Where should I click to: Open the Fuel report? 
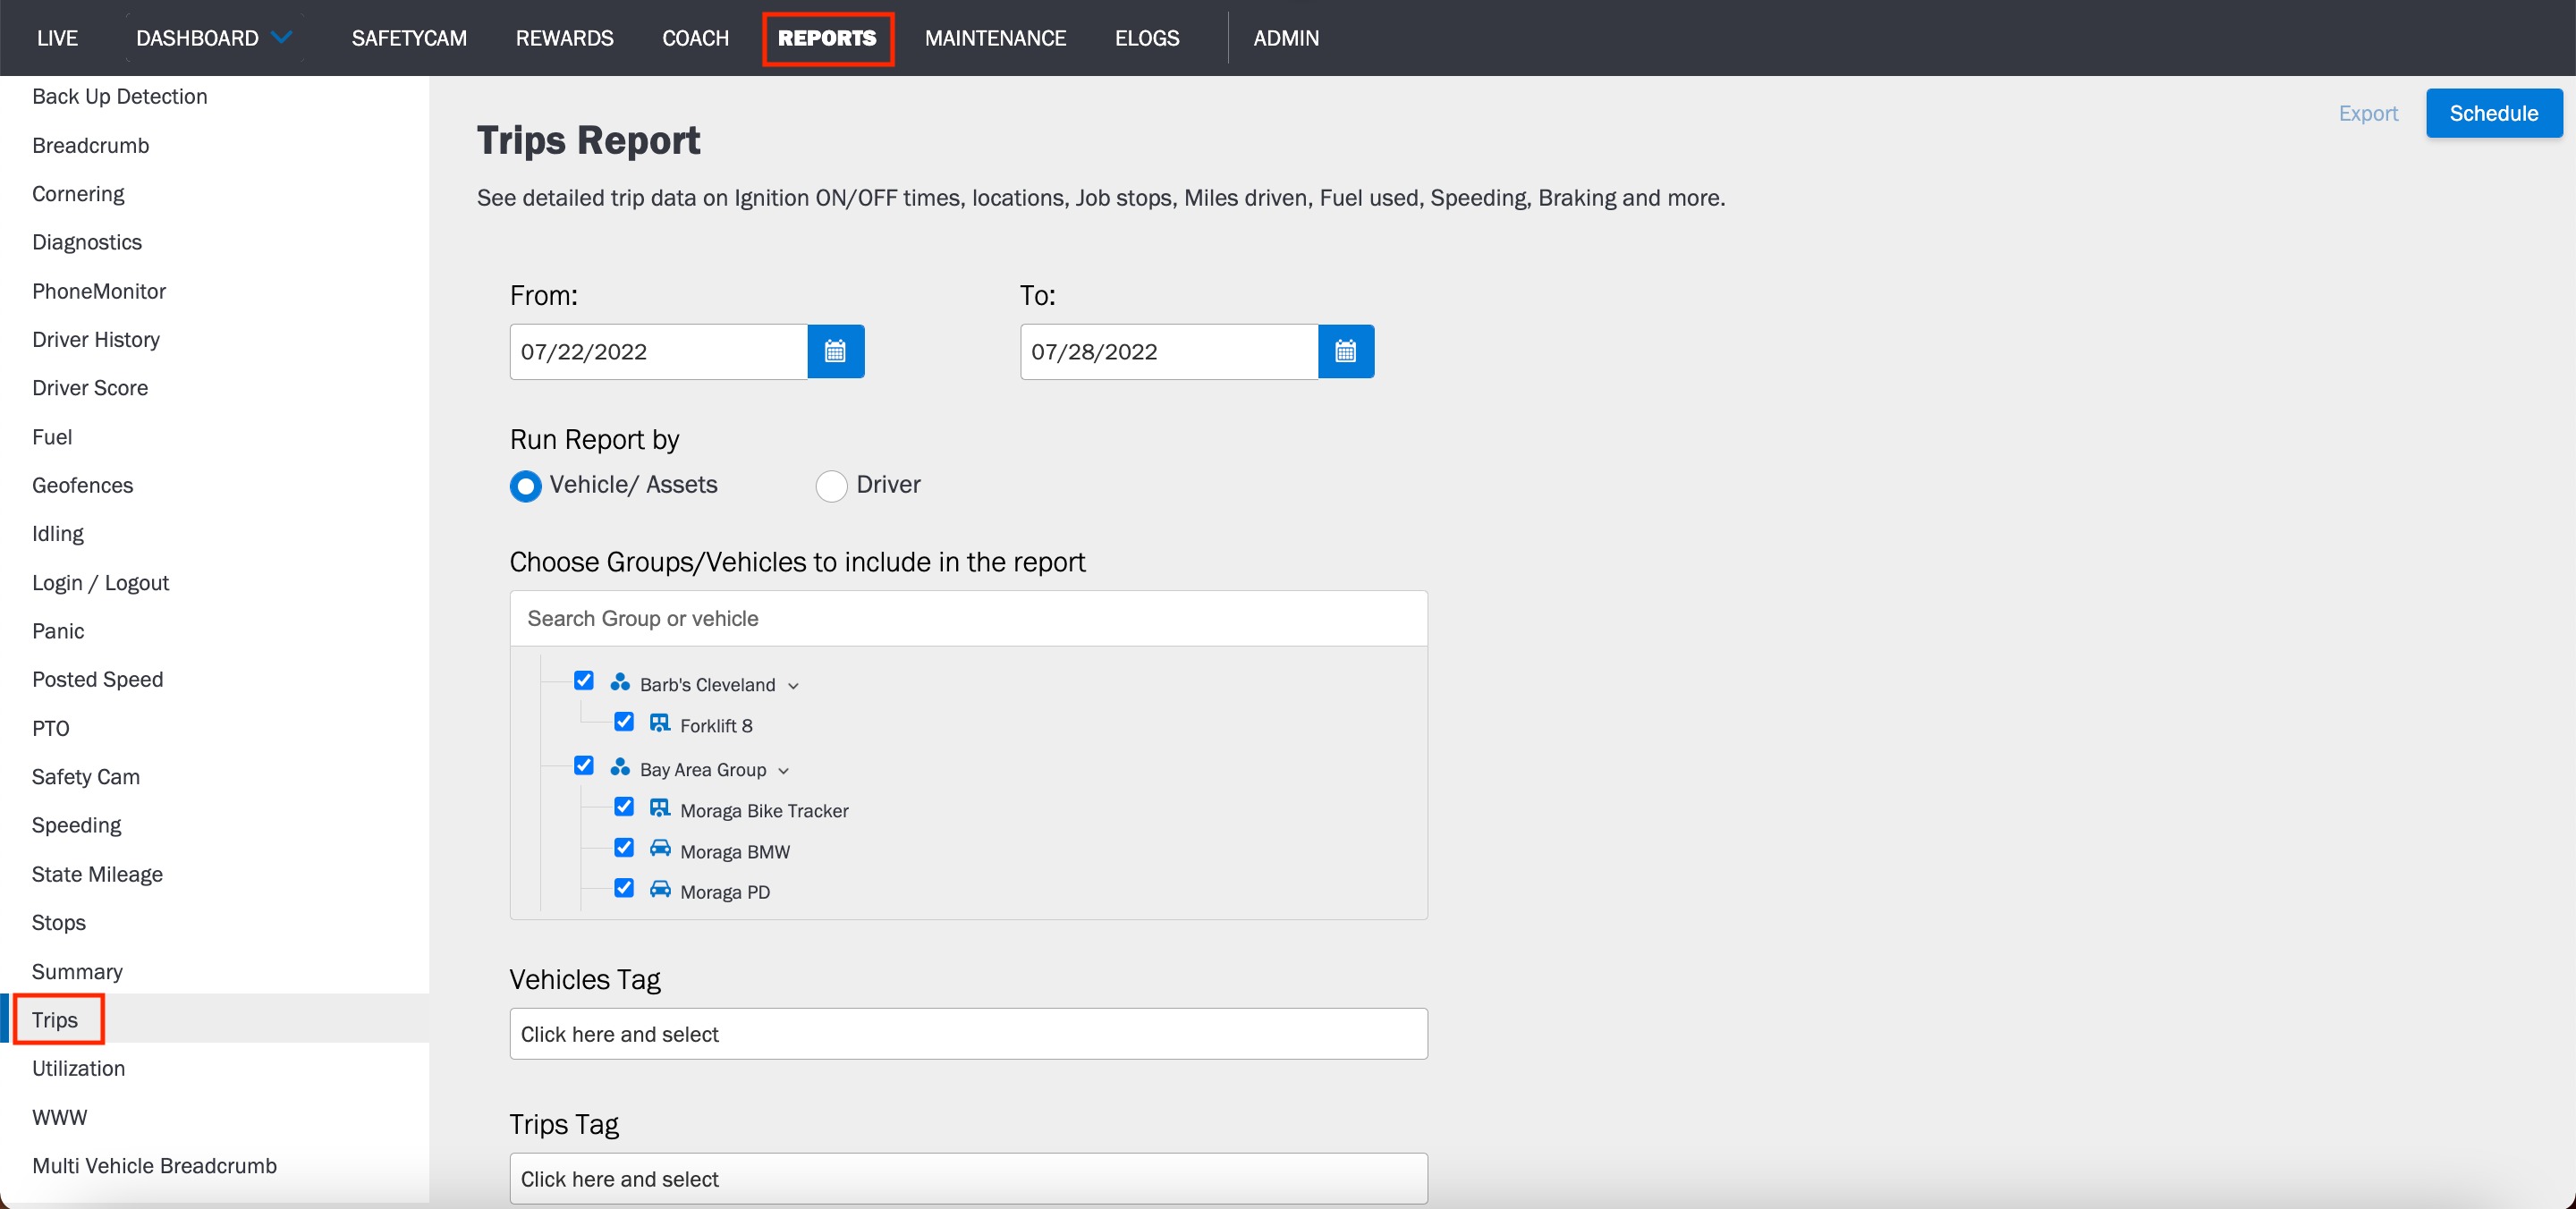tap(52, 437)
